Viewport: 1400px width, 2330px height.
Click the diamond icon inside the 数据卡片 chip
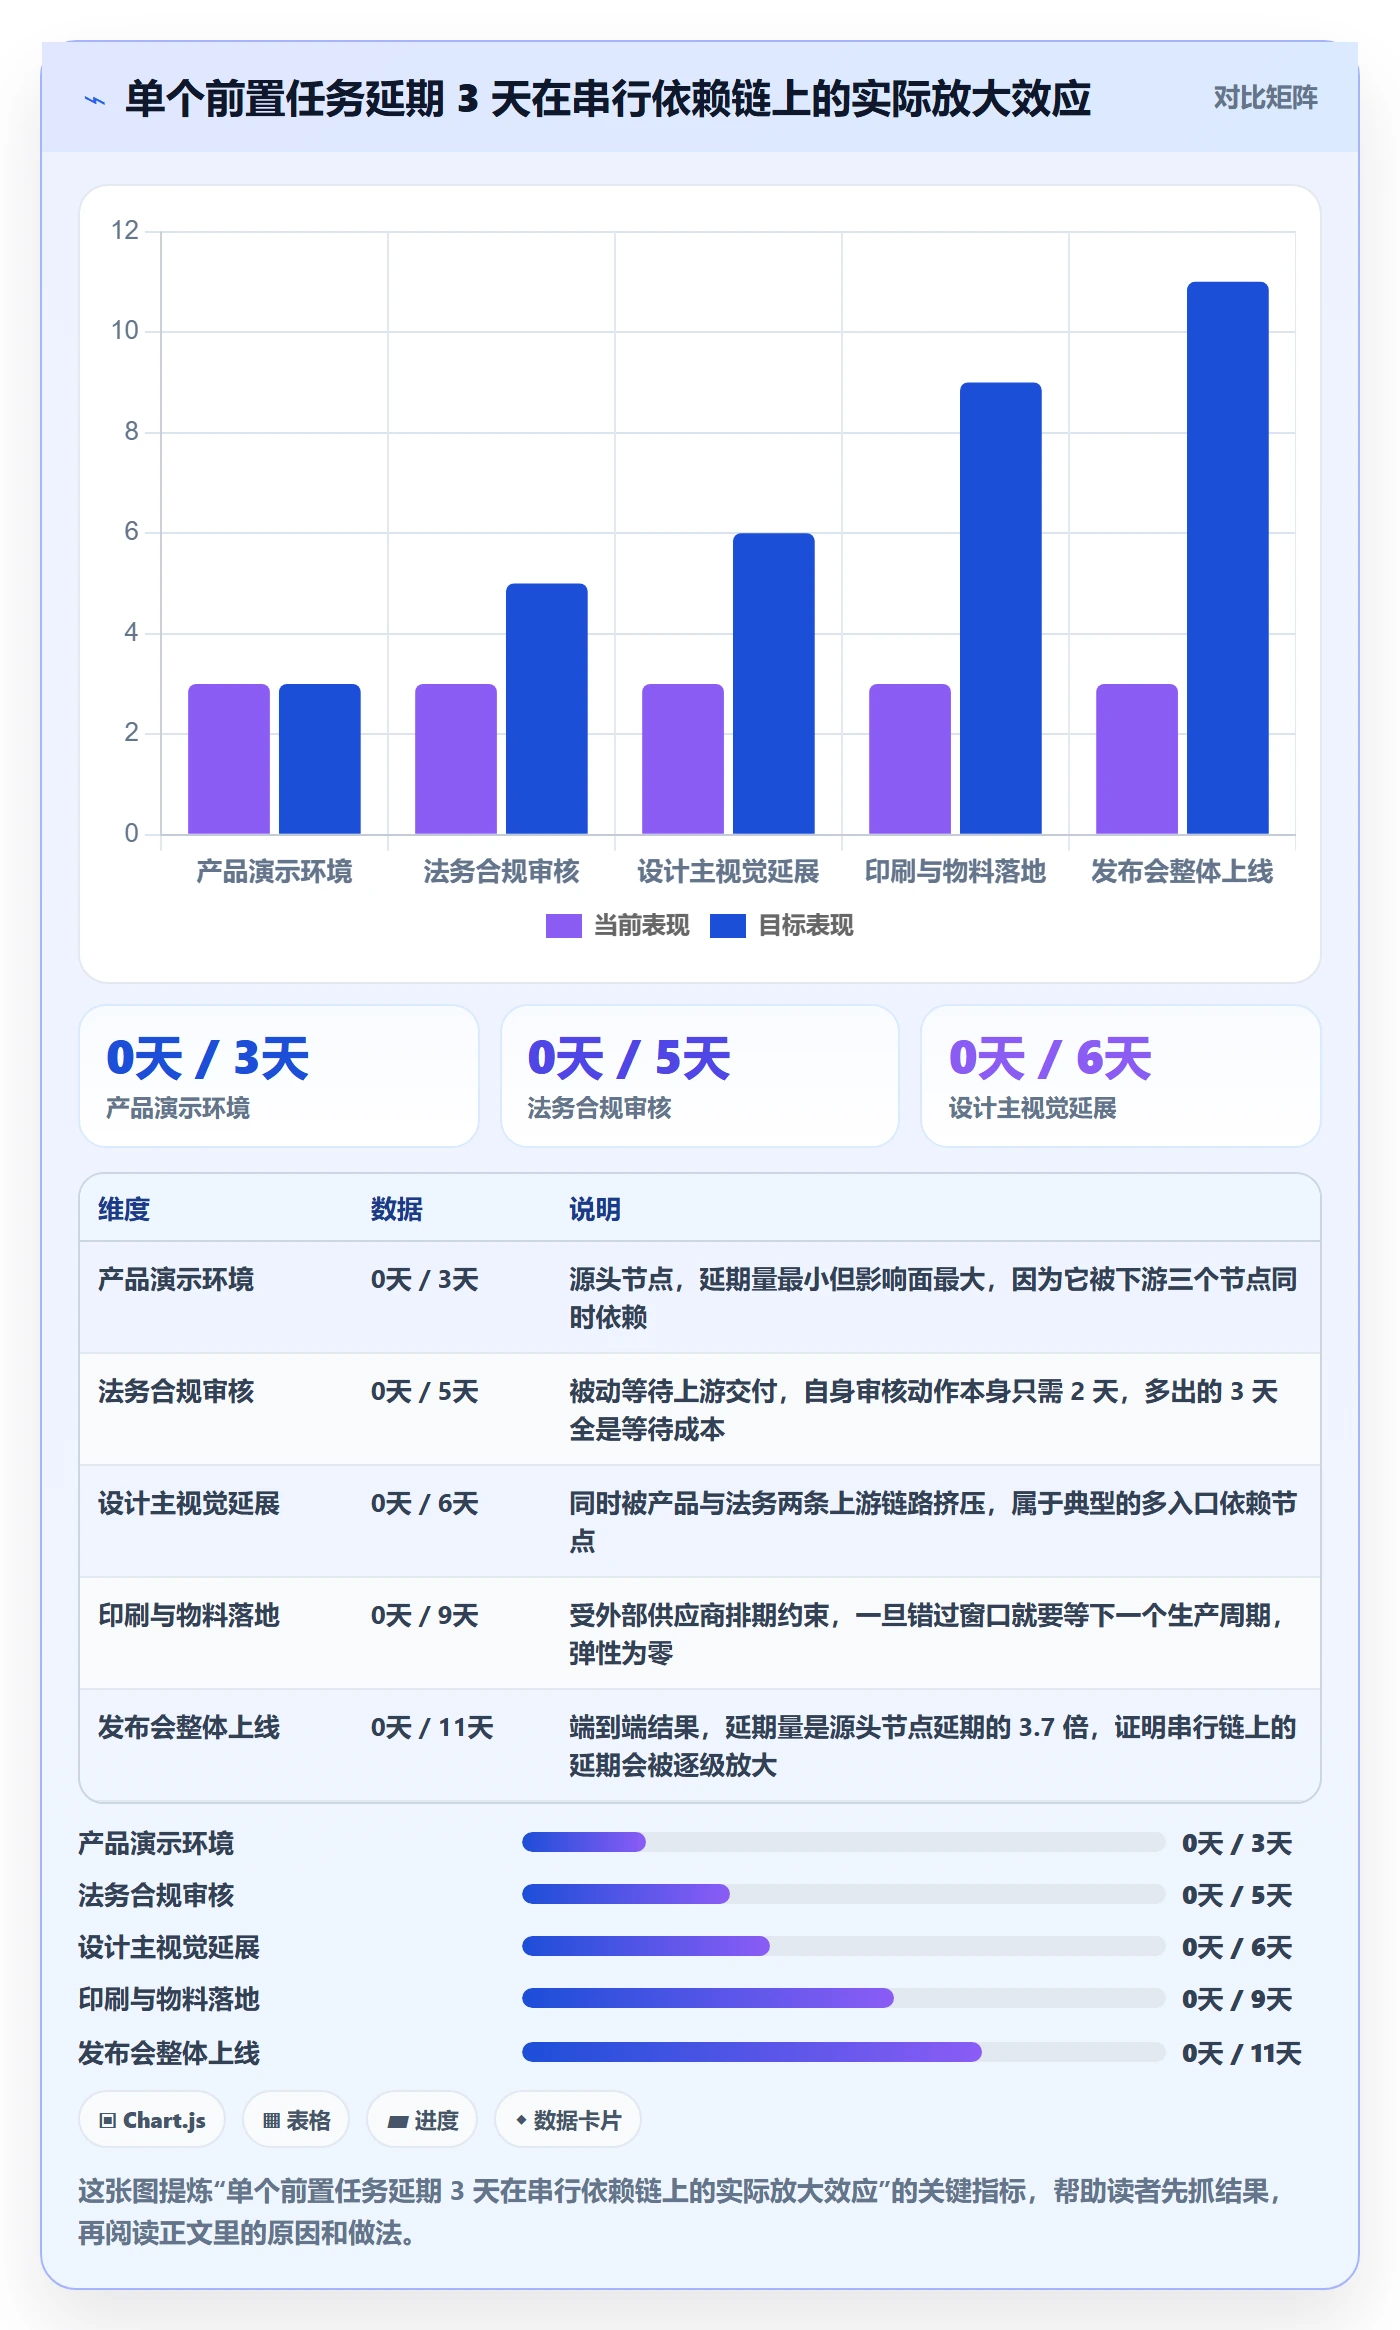(x=521, y=2120)
